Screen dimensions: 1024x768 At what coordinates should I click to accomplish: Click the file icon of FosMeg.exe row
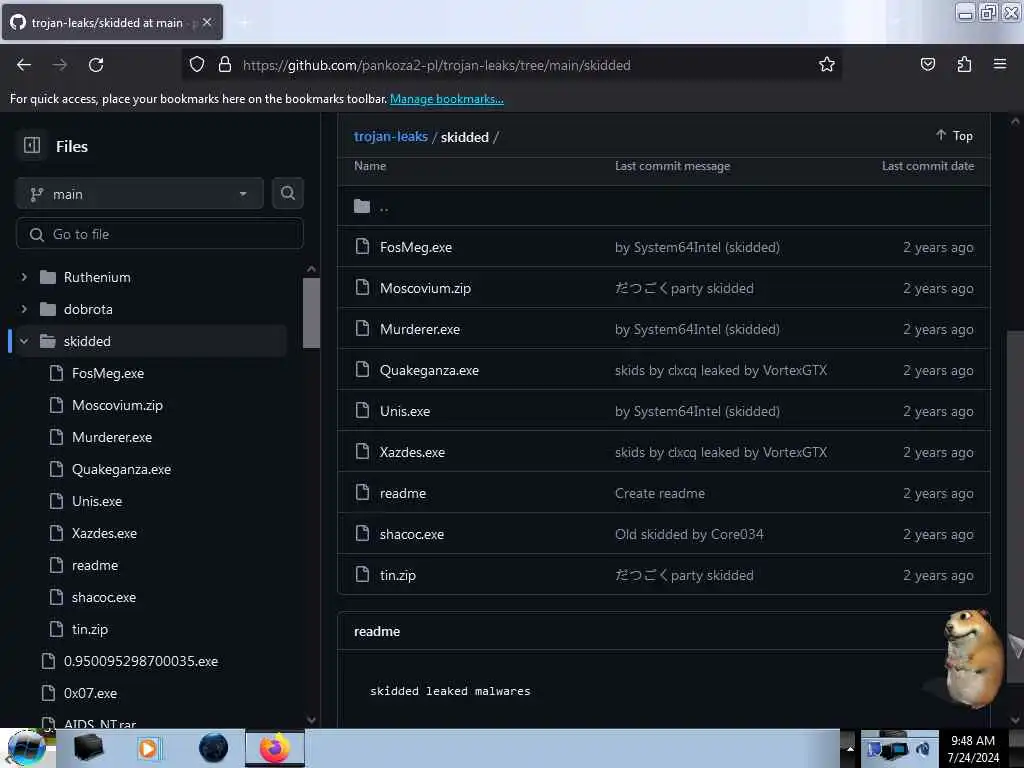click(362, 246)
